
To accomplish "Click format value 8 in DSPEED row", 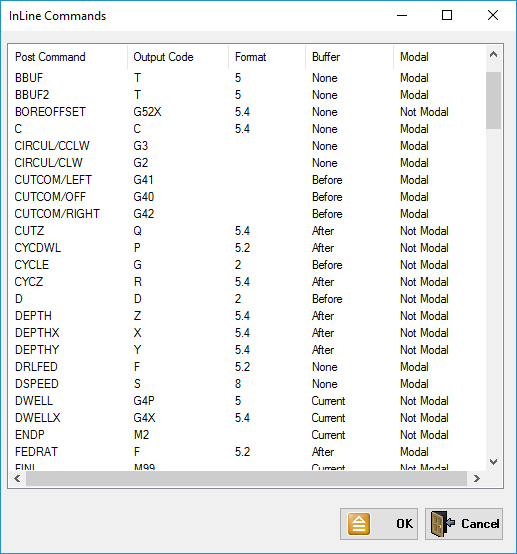I will 238,383.
